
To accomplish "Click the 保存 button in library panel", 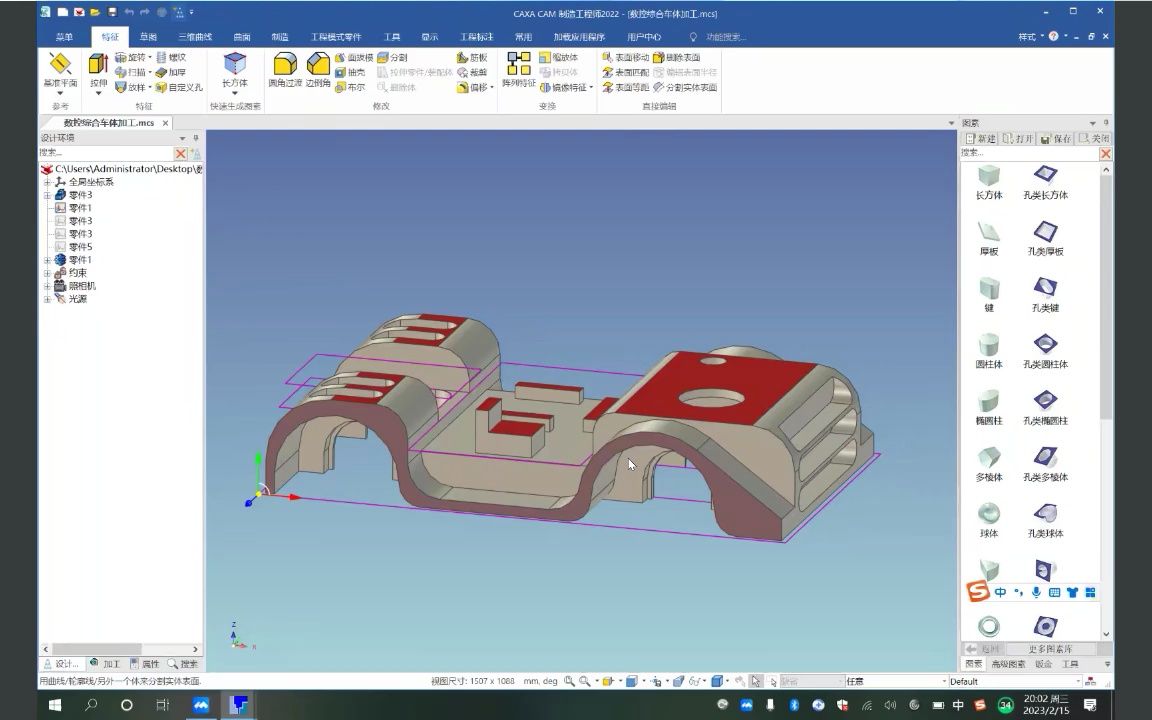I will point(1056,138).
